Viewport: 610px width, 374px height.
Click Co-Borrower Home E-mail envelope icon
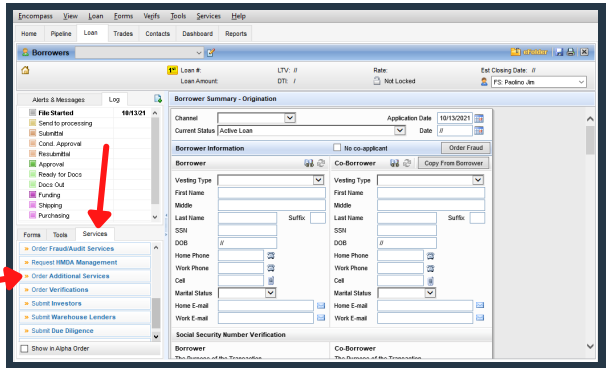point(480,306)
